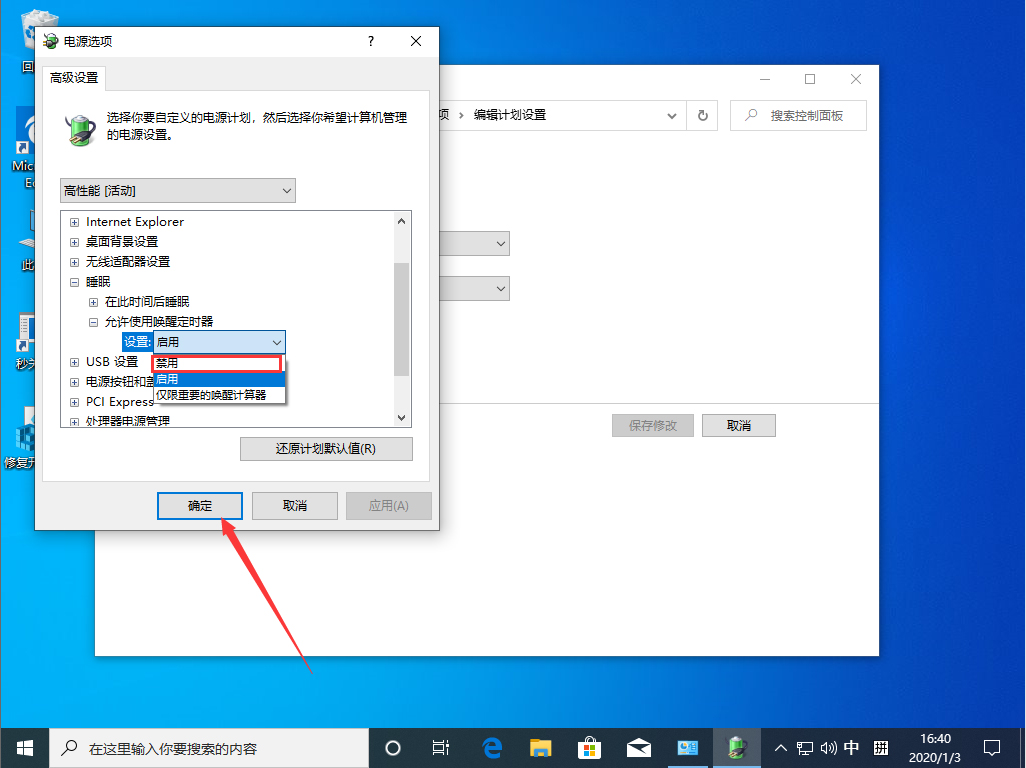1026x768 pixels.
Task: Click the volume icon in system tray
Action: coord(829,747)
